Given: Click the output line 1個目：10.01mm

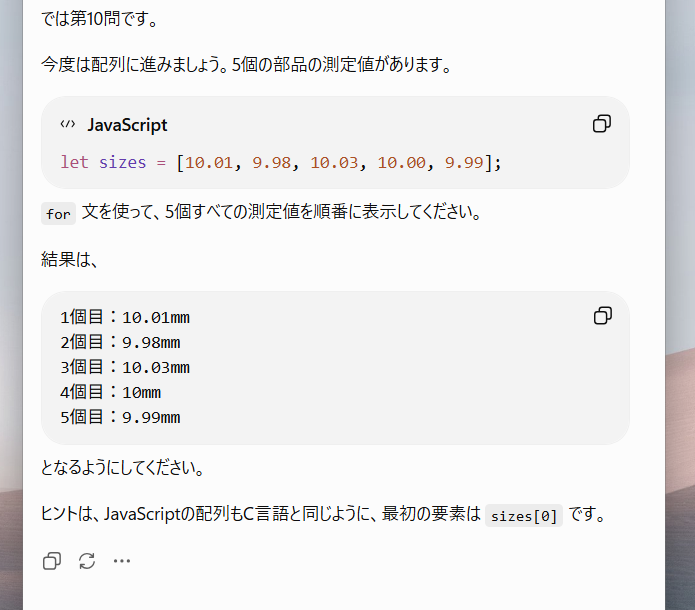Looking at the screenshot, I should pyautogui.click(x=125, y=317).
